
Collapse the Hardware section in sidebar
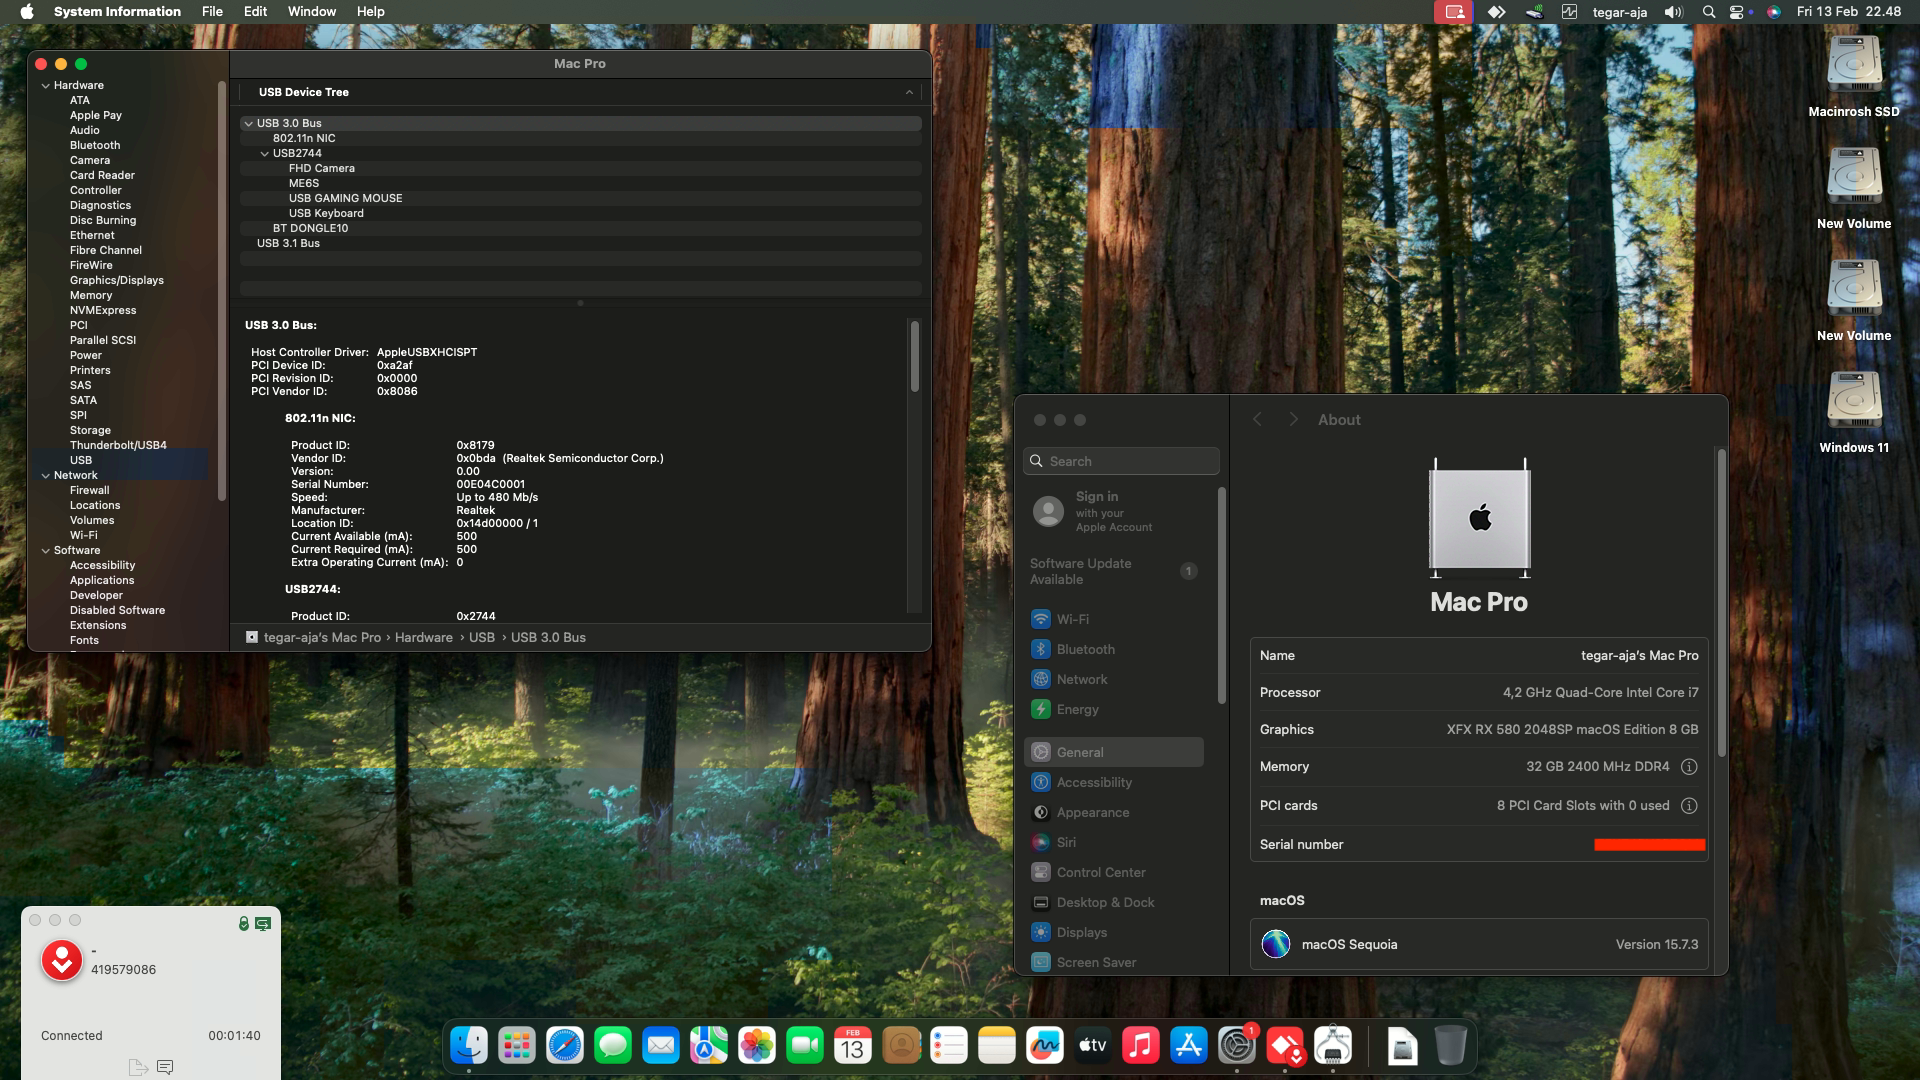tap(46, 86)
